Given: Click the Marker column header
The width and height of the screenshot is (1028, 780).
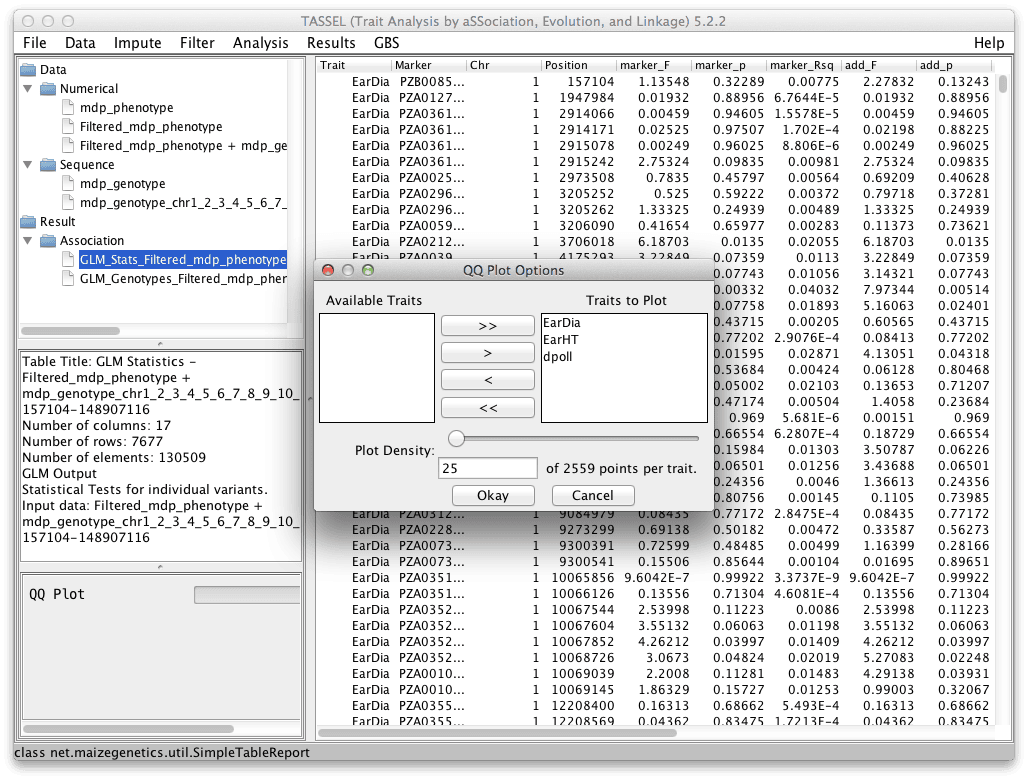Looking at the screenshot, I should (x=429, y=65).
